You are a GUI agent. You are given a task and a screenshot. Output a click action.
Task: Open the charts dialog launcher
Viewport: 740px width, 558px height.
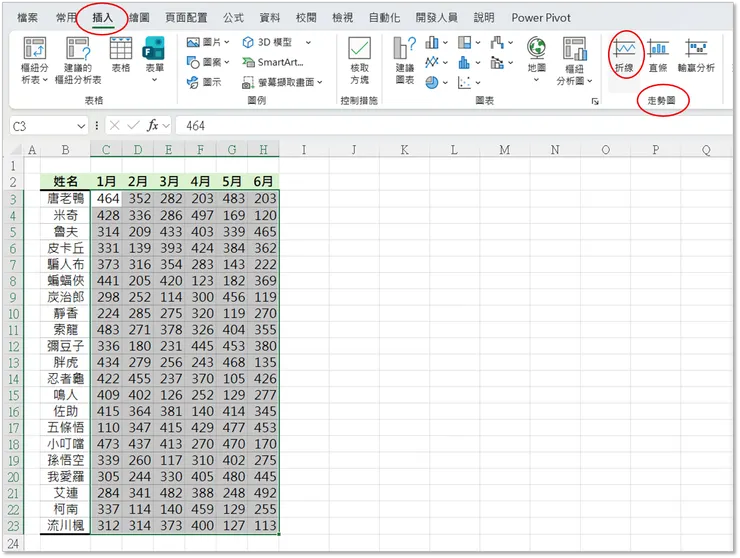click(595, 101)
